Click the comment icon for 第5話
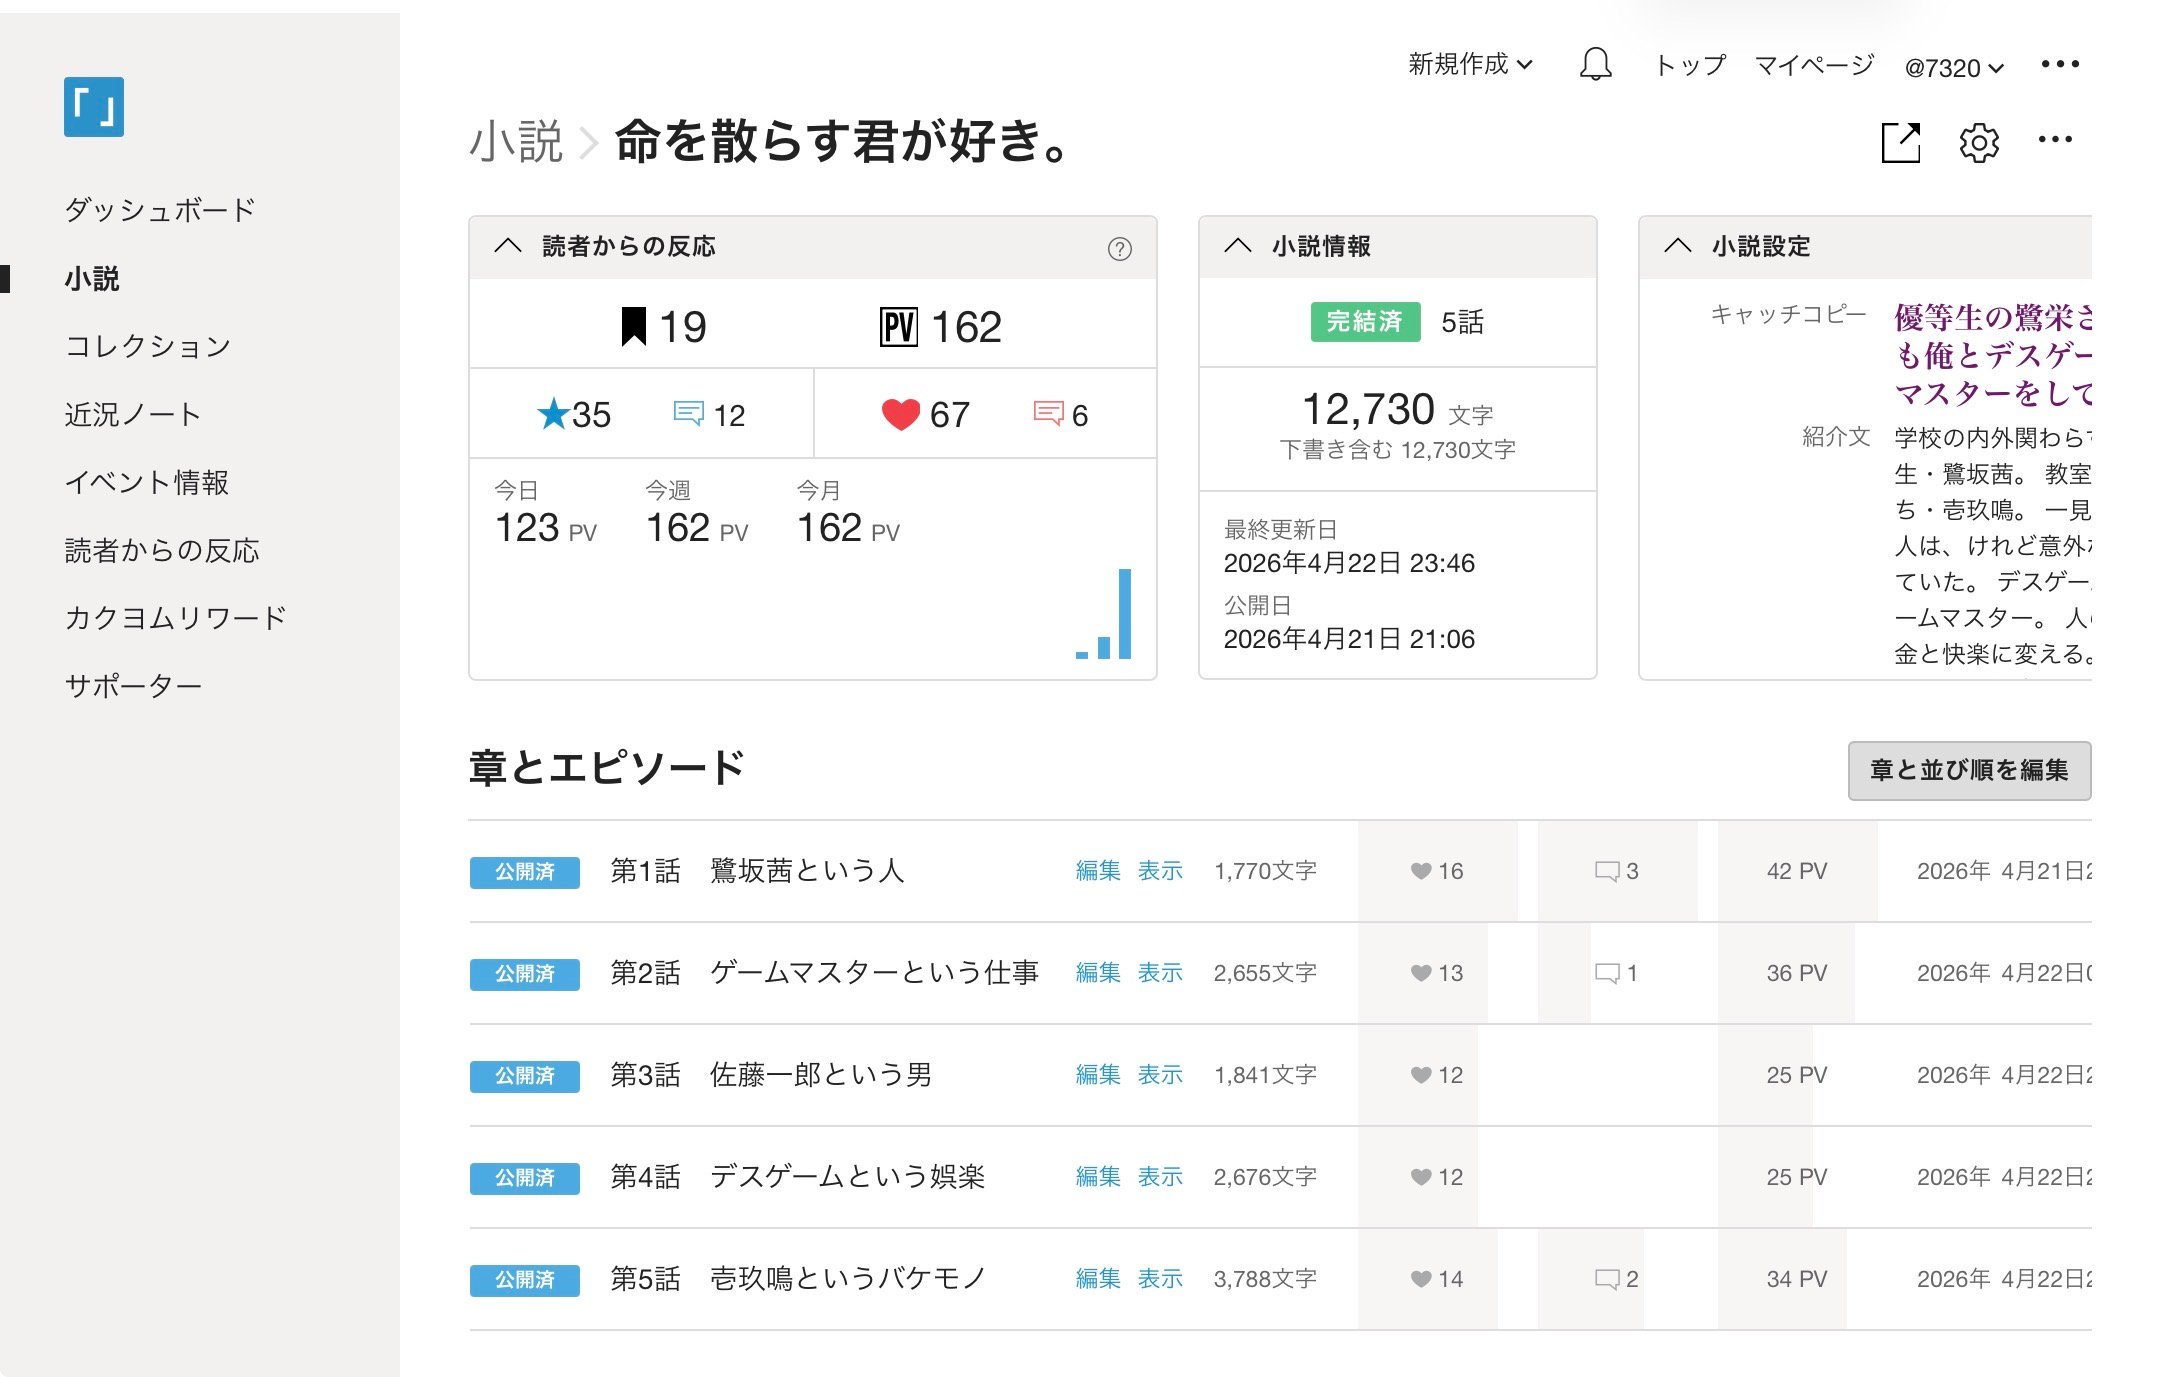 pos(1607,1279)
